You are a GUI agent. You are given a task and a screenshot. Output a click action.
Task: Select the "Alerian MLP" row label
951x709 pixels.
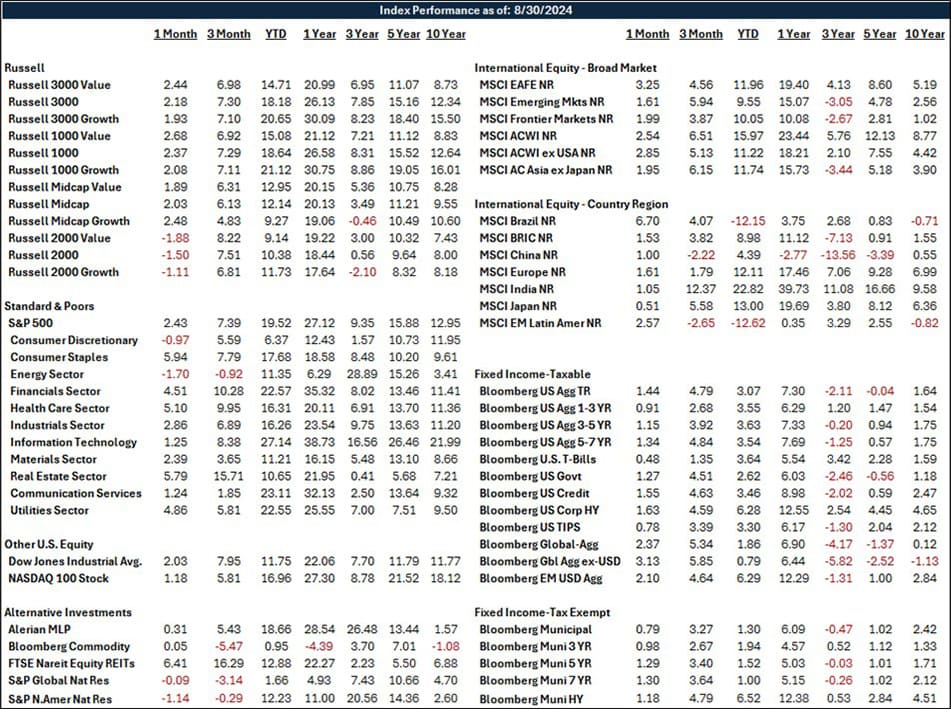(x=39, y=629)
